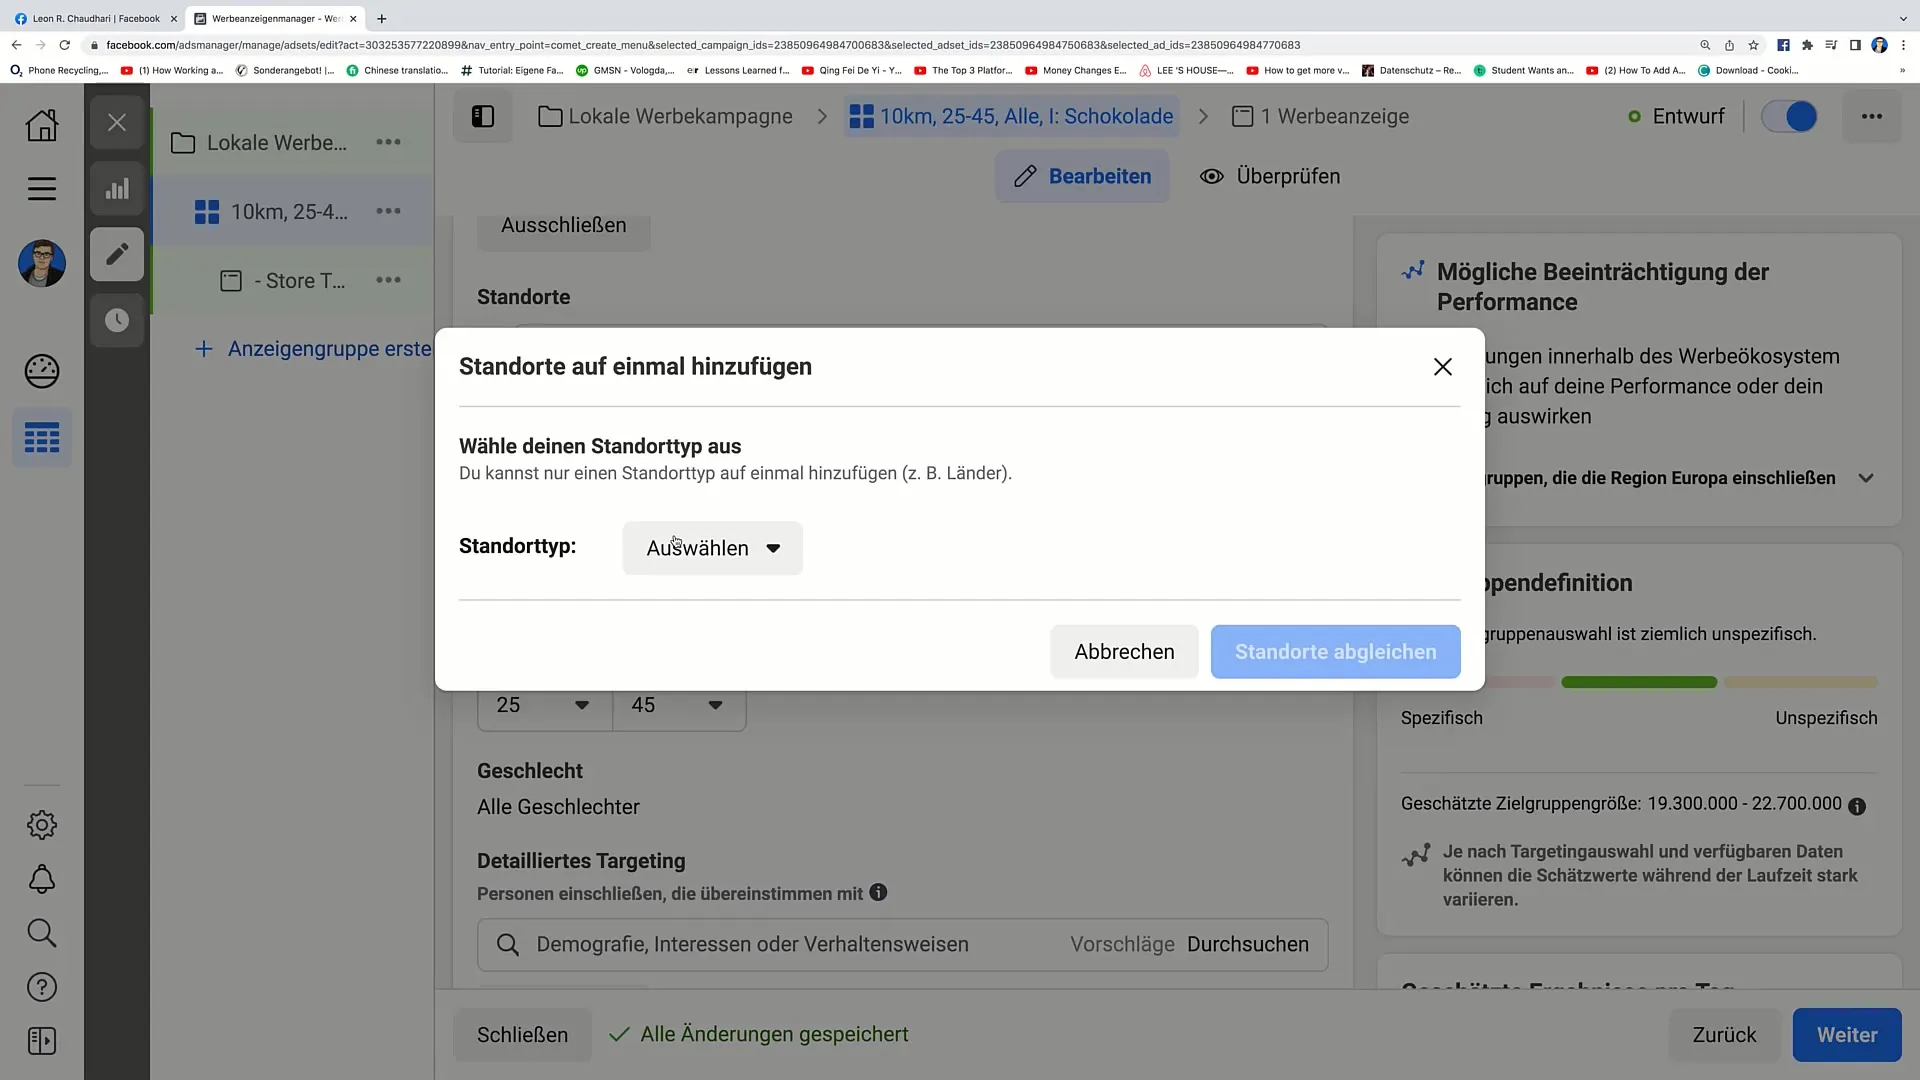1920x1080 pixels.
Task: Open the Facebook home icon in sidebar
Action: pyautogui.click(x=42, y=125)
